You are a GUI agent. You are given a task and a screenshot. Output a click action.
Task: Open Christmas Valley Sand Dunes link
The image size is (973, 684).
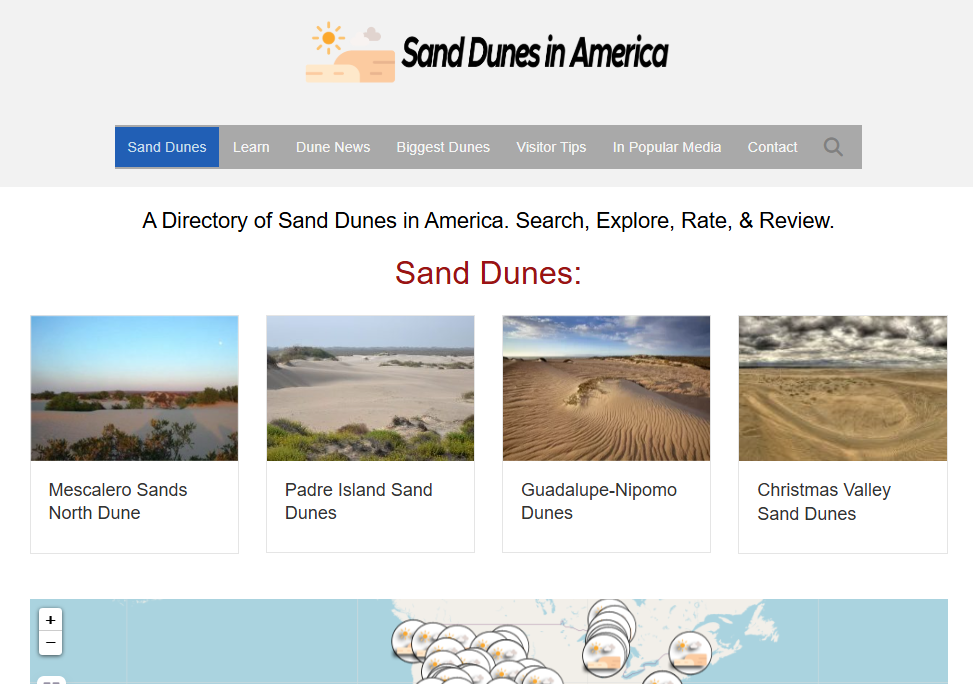coord(824,502)
